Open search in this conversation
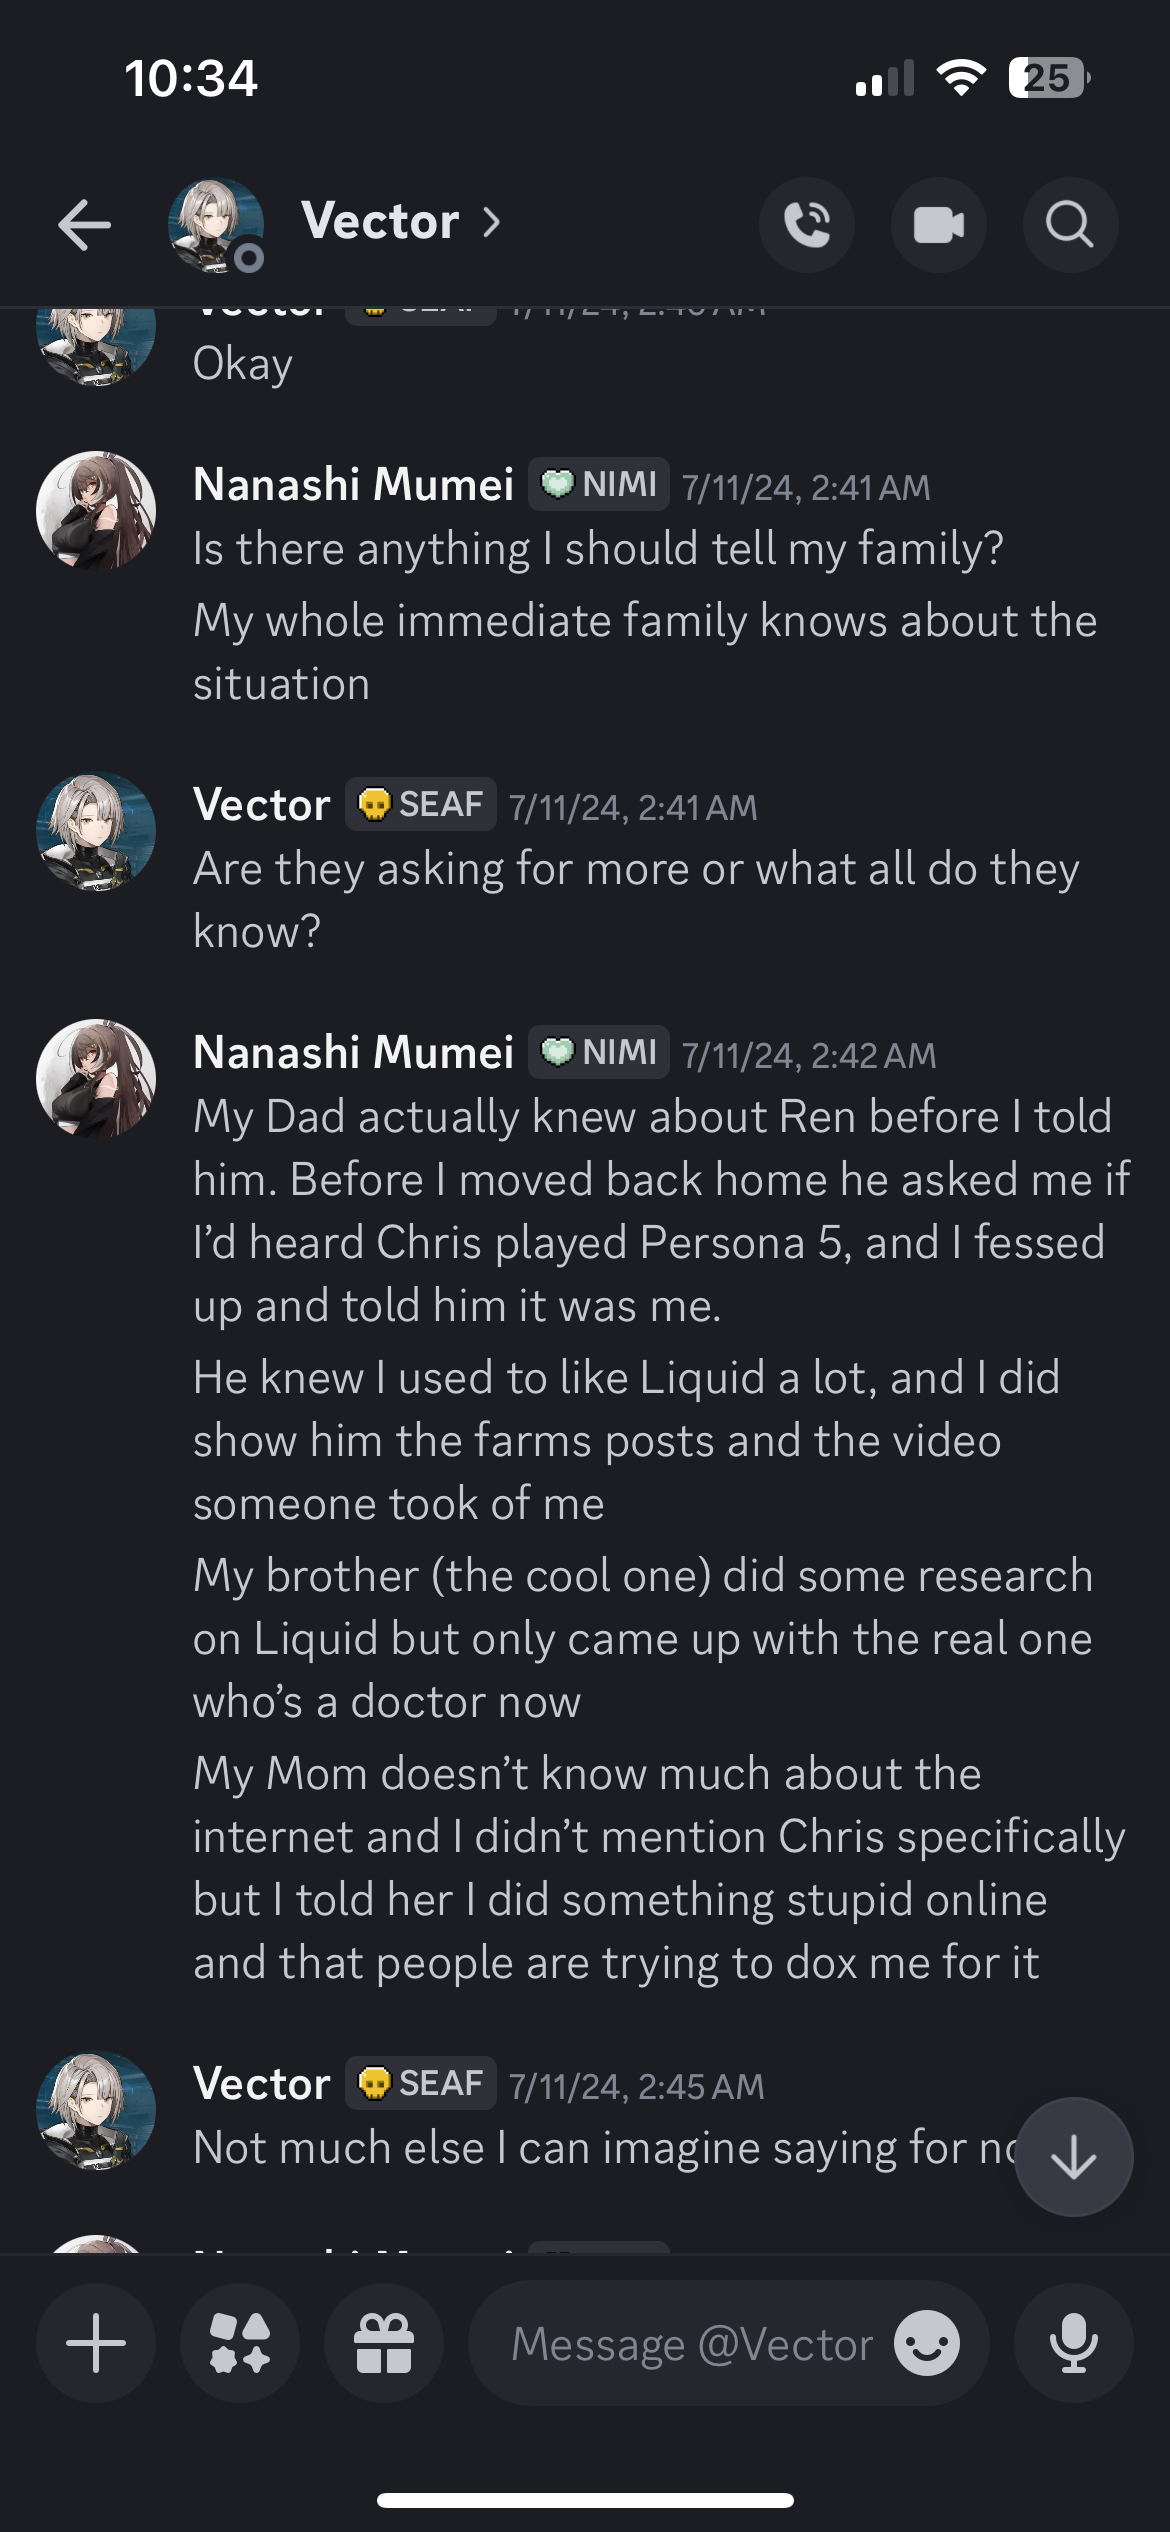The width and height of the screenshot is (1170, 2532). 1070,224
